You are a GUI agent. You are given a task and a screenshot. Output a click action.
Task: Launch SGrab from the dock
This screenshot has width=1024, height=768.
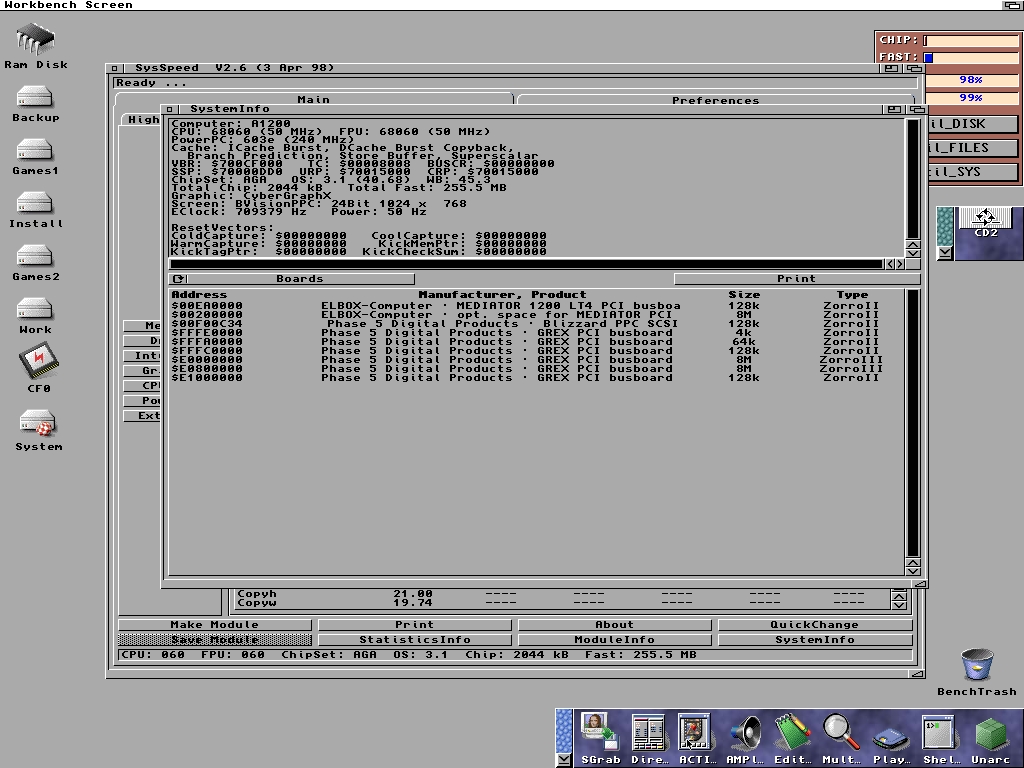600,739
